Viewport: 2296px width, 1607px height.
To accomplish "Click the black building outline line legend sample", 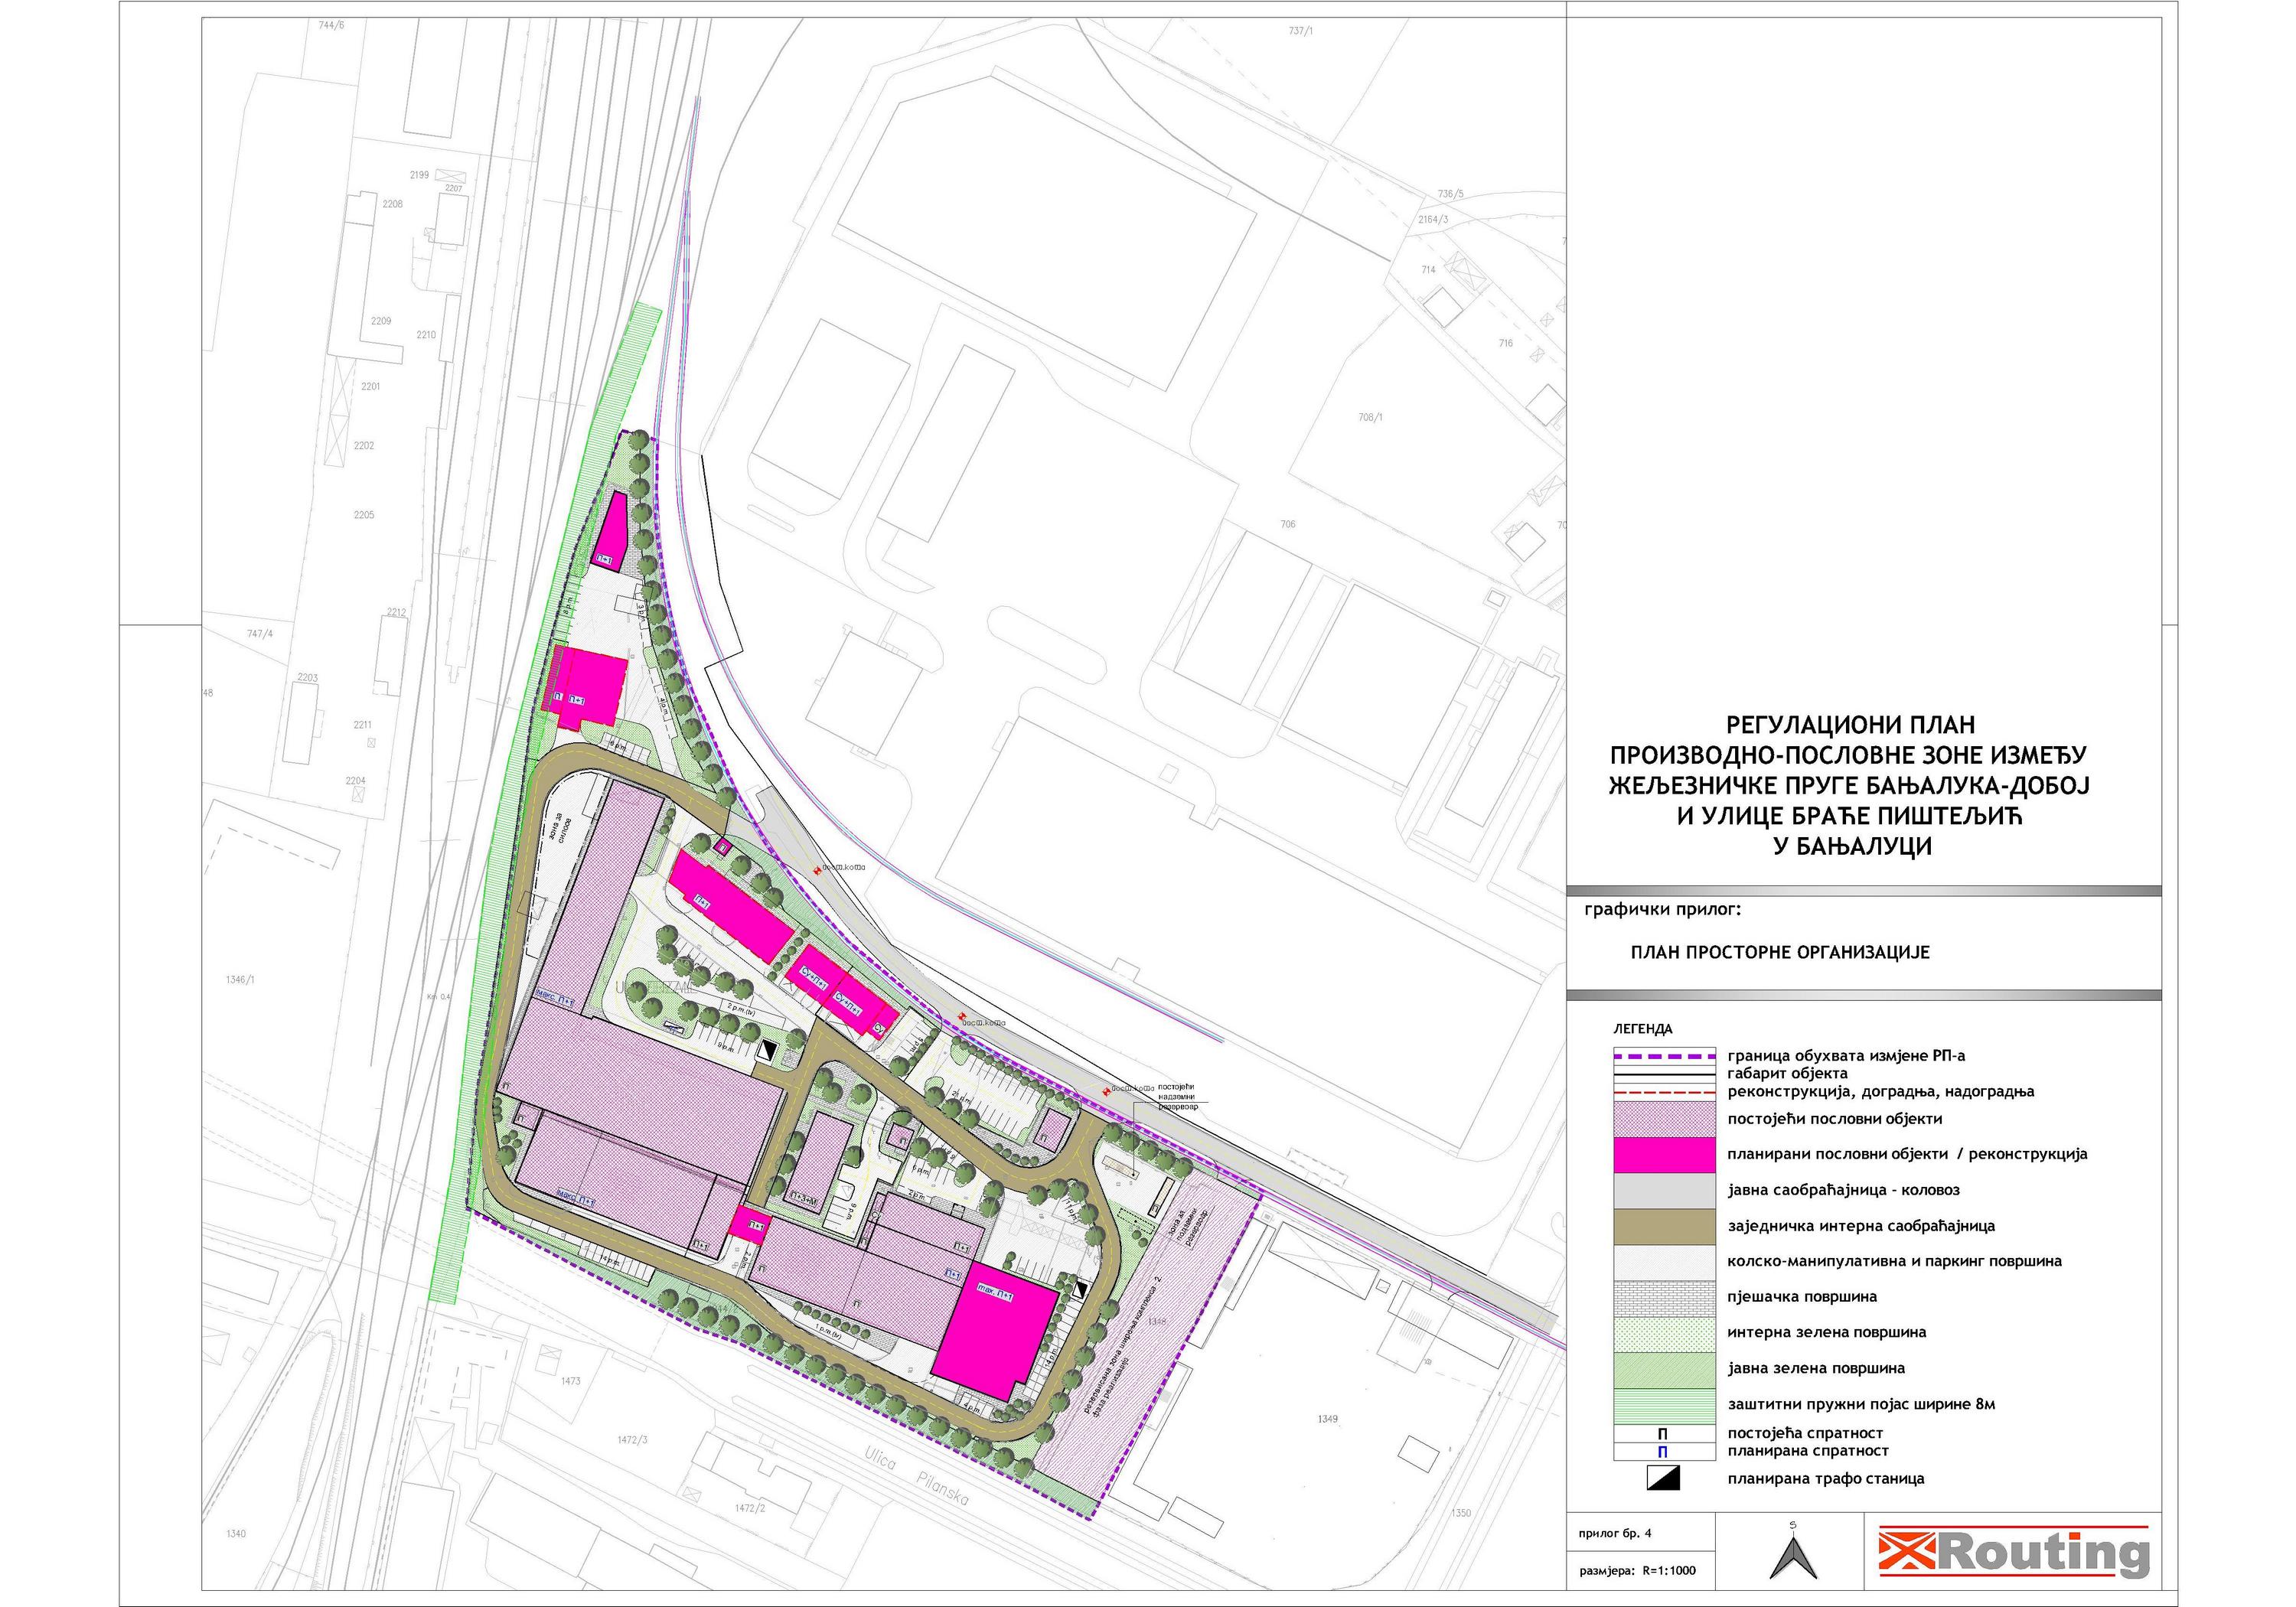I will 1664,1074.
